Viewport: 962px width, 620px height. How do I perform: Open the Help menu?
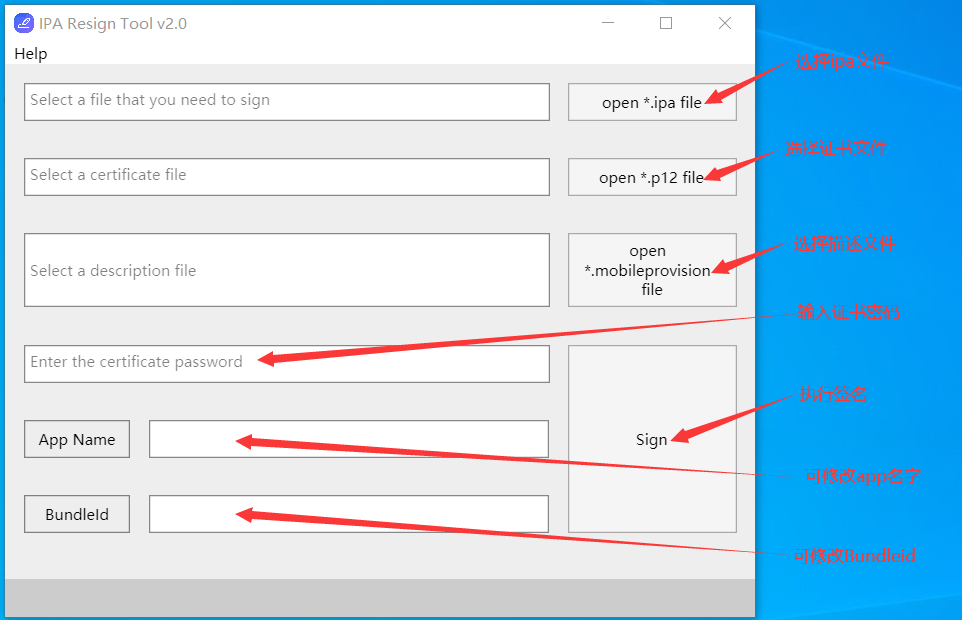[29, 53]
